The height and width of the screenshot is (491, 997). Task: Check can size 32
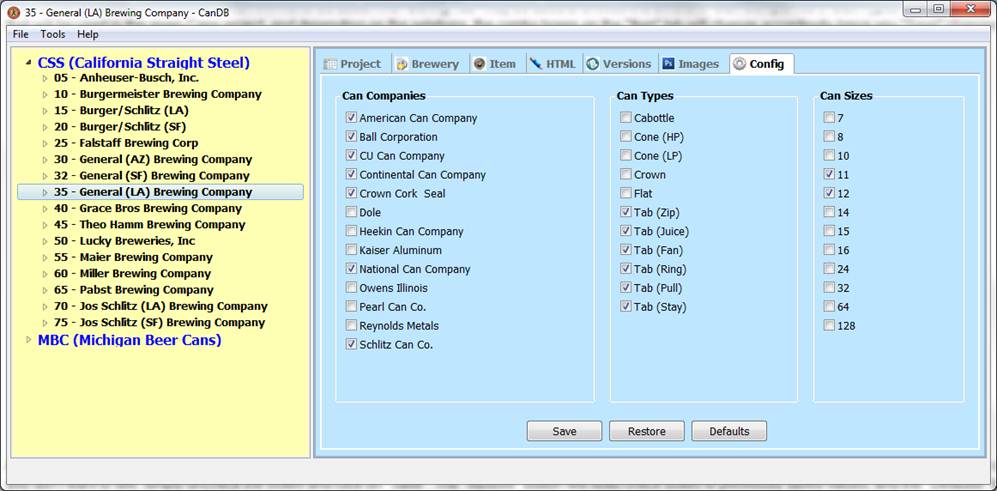pos(829,287)
